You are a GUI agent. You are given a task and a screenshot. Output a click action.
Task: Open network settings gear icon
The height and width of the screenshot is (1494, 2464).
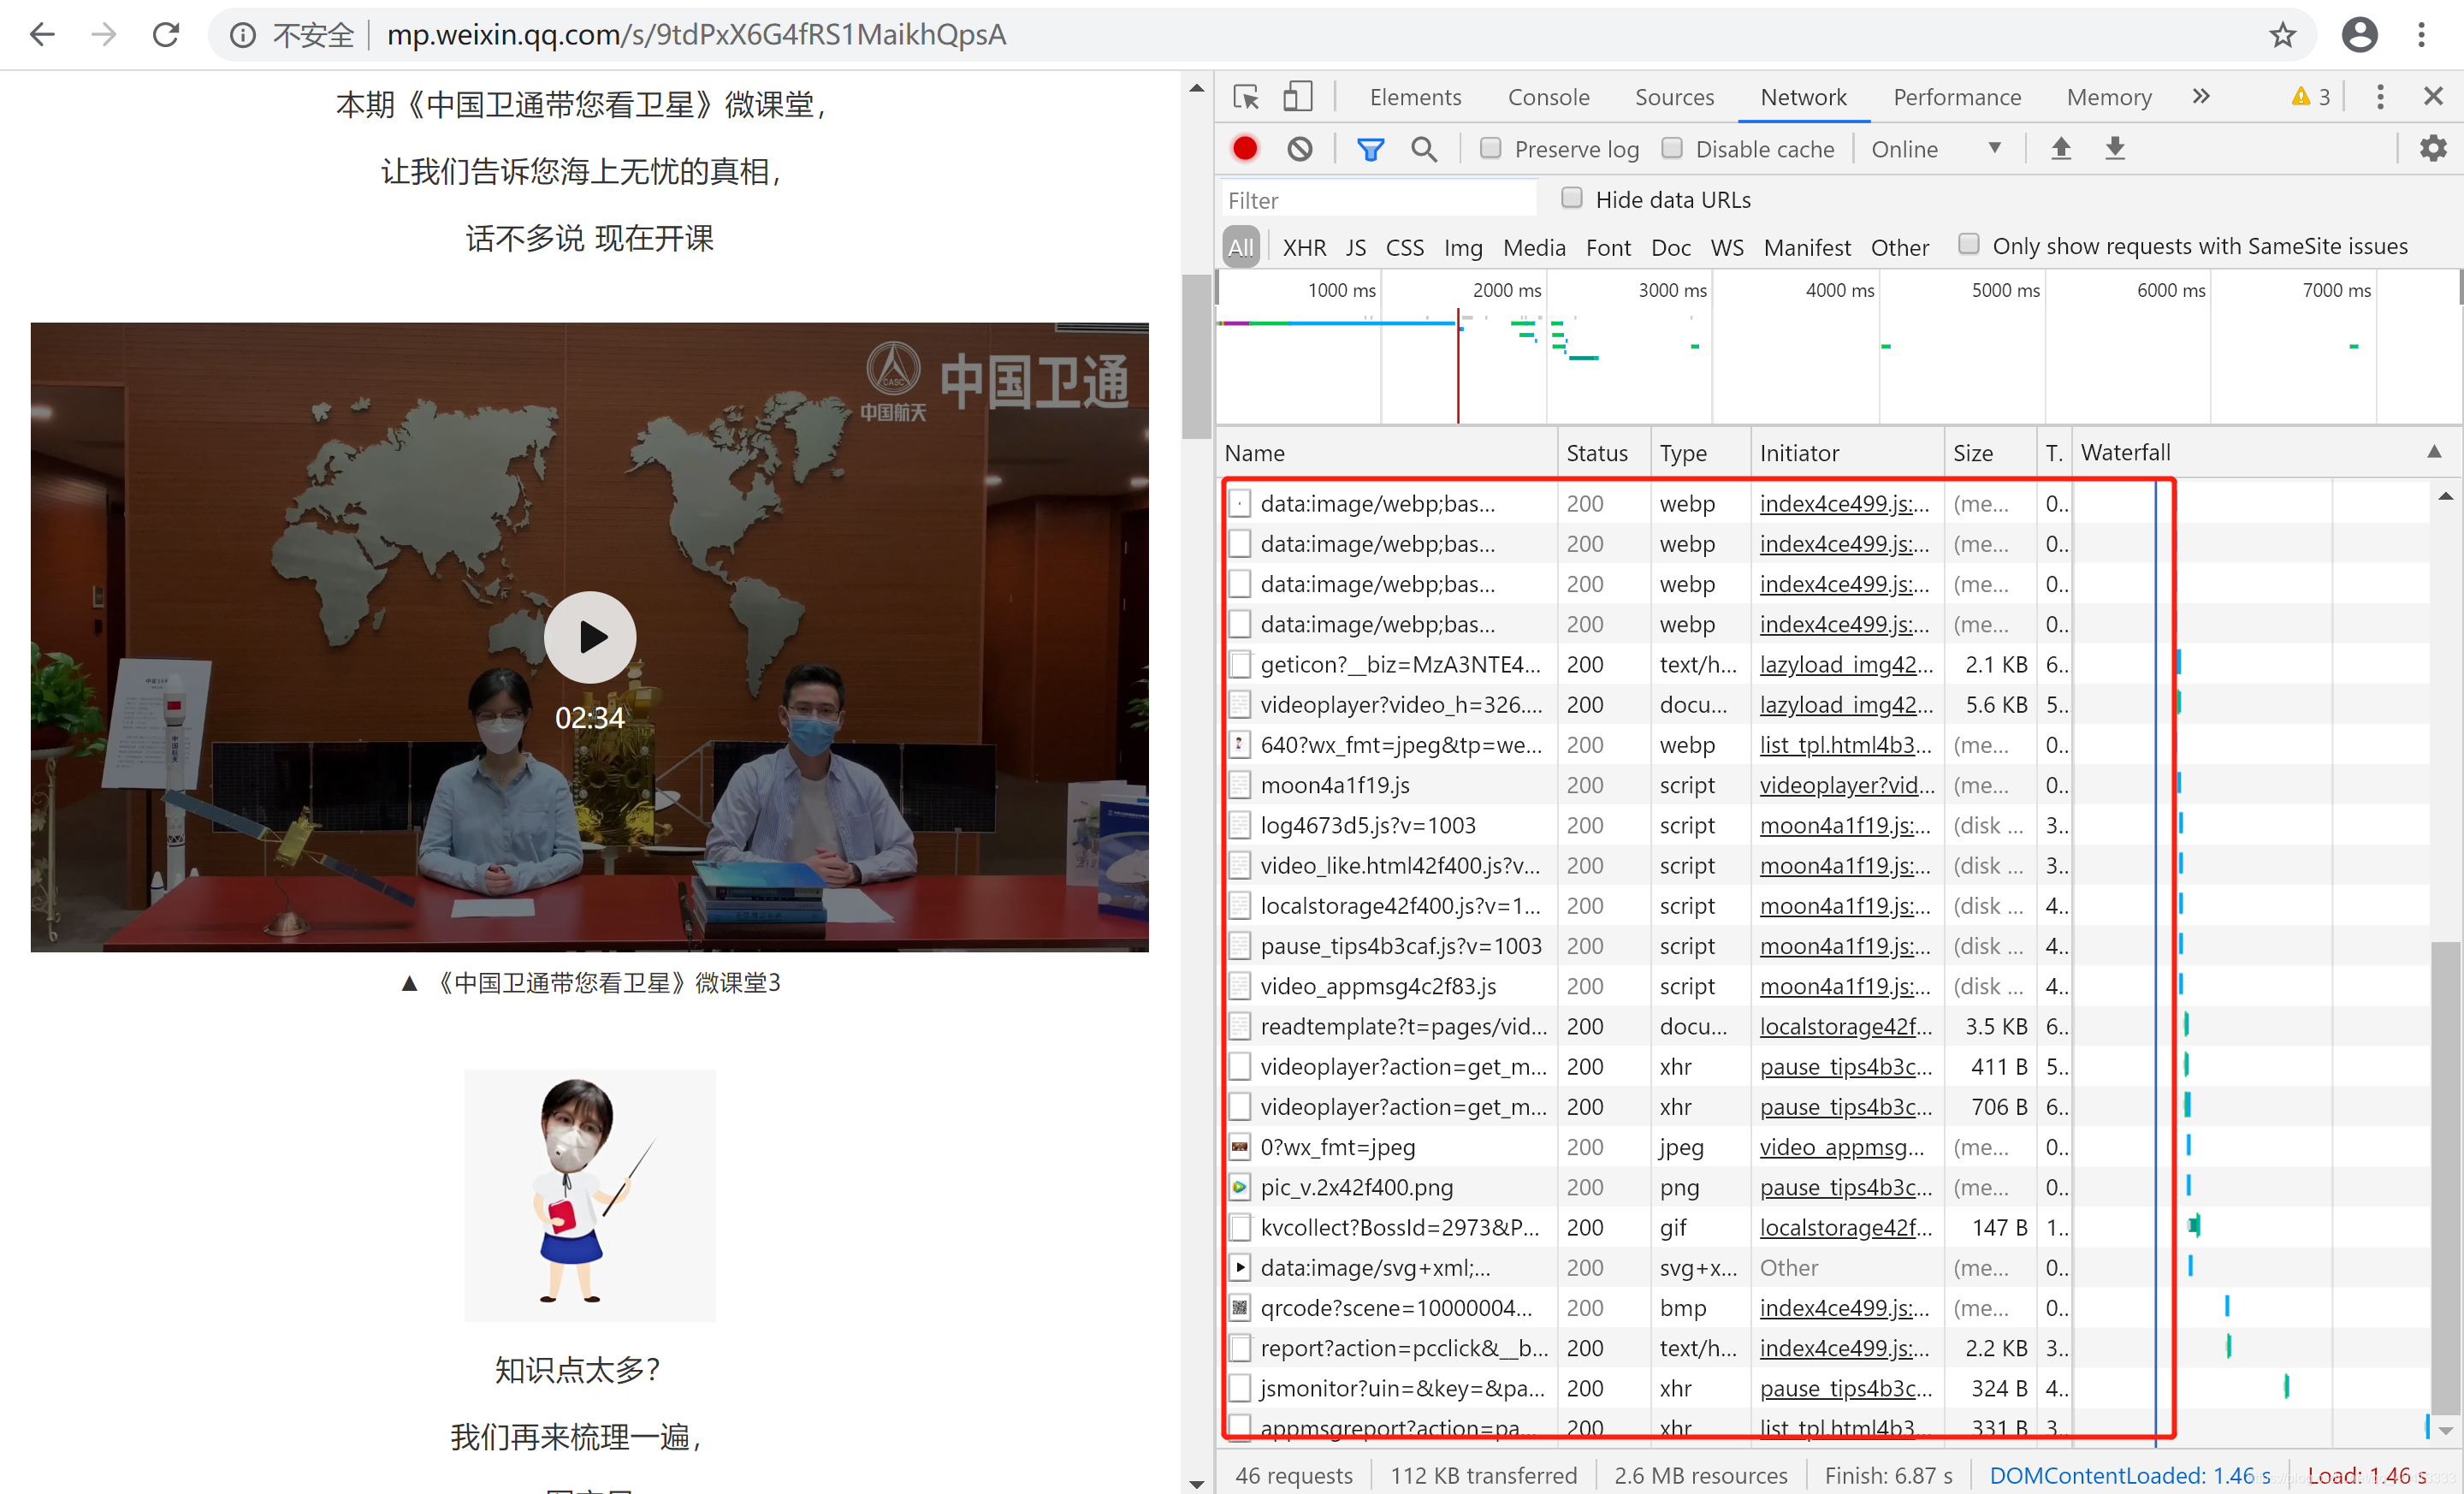coord(2433,149)
